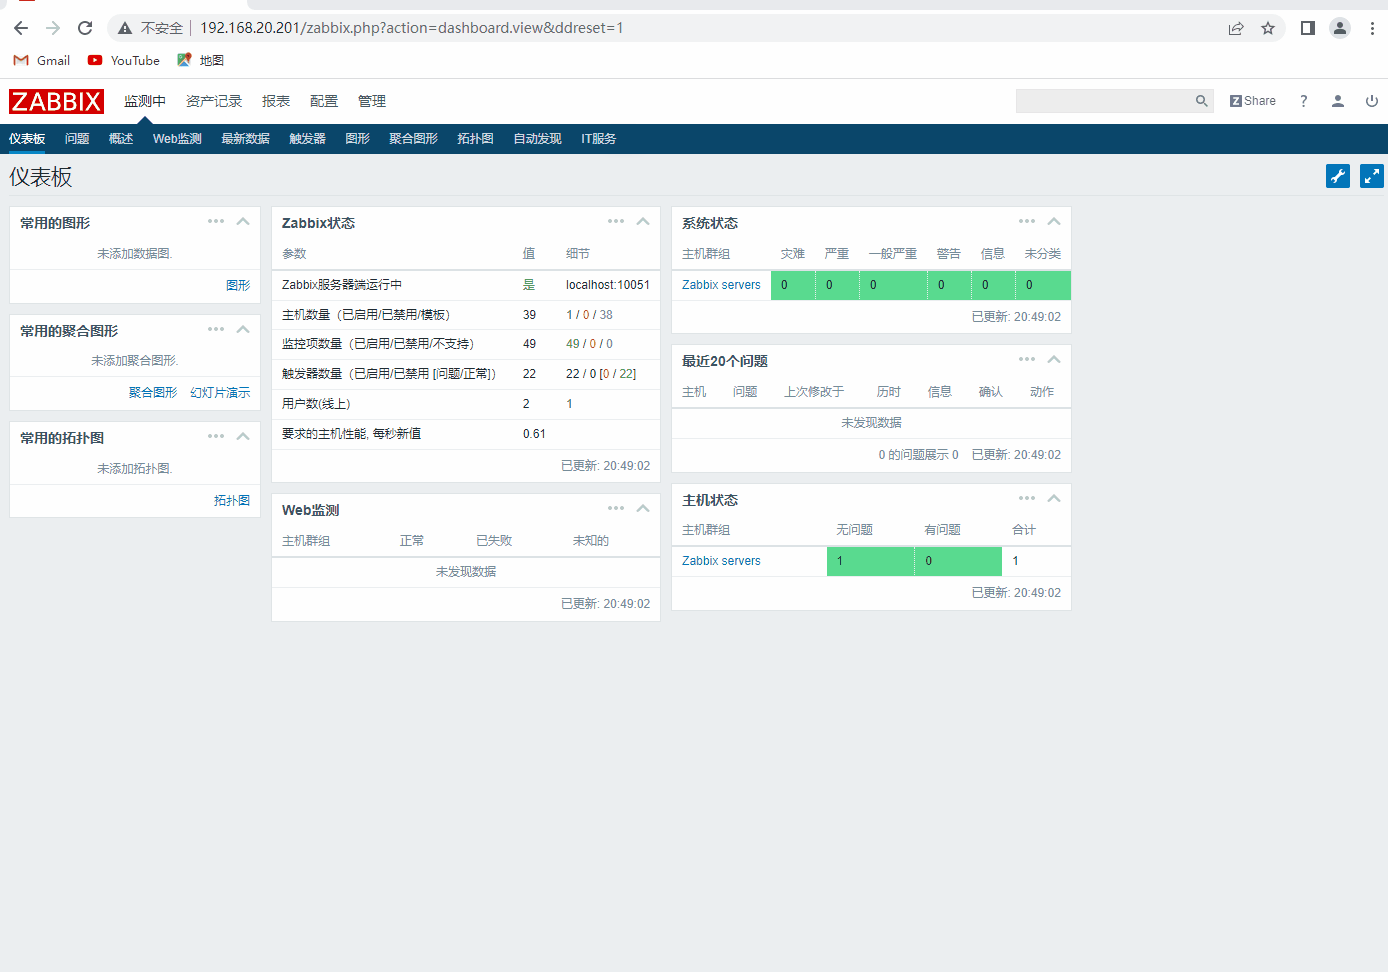1388x972 pixels.
Task: Click the 幻灯片演示 link
Action: pos(220,392)
